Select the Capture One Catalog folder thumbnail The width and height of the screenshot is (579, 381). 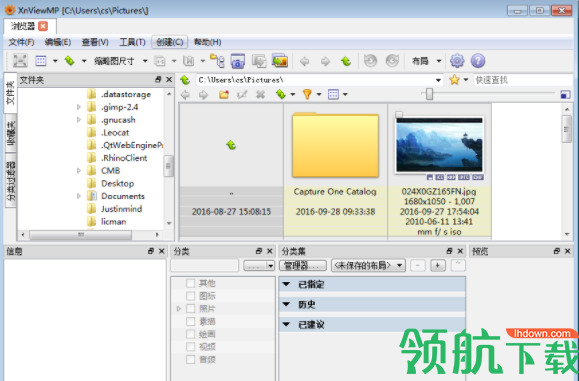tap(335, 145)
